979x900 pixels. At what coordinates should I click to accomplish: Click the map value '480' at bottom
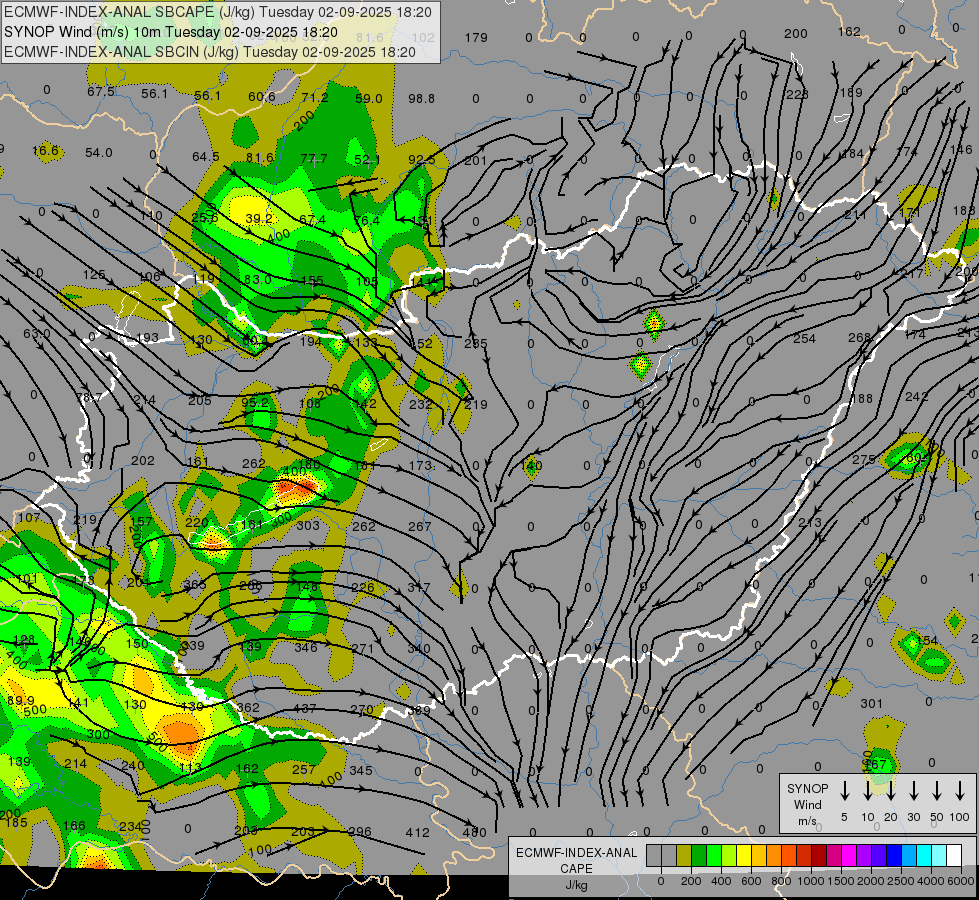coord(475,833)
